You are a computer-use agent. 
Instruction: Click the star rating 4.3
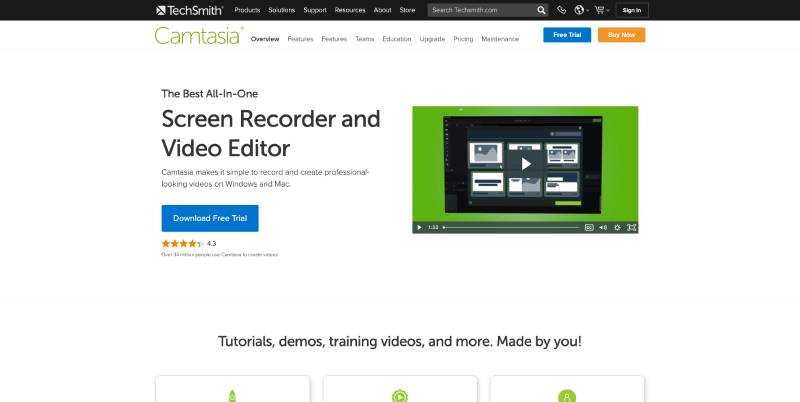click(189, 244)
